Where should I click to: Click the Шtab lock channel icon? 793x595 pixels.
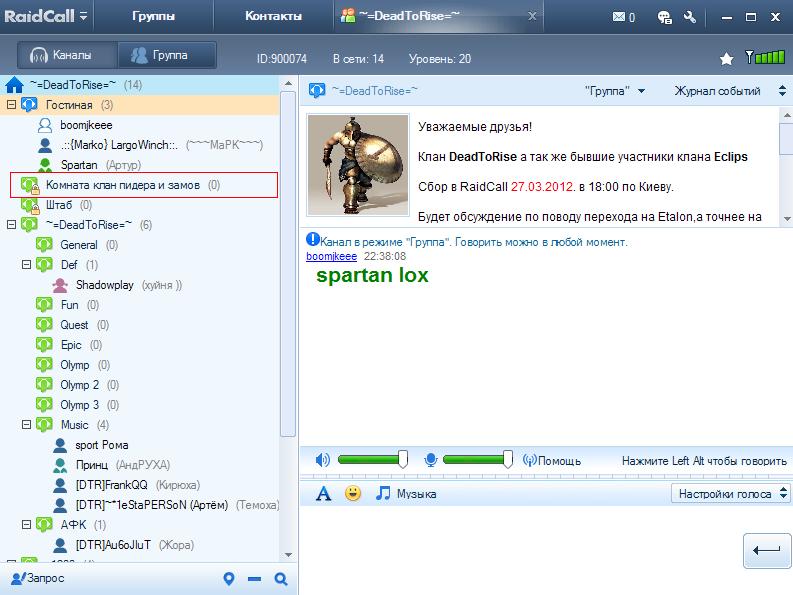tap(30, 205)
